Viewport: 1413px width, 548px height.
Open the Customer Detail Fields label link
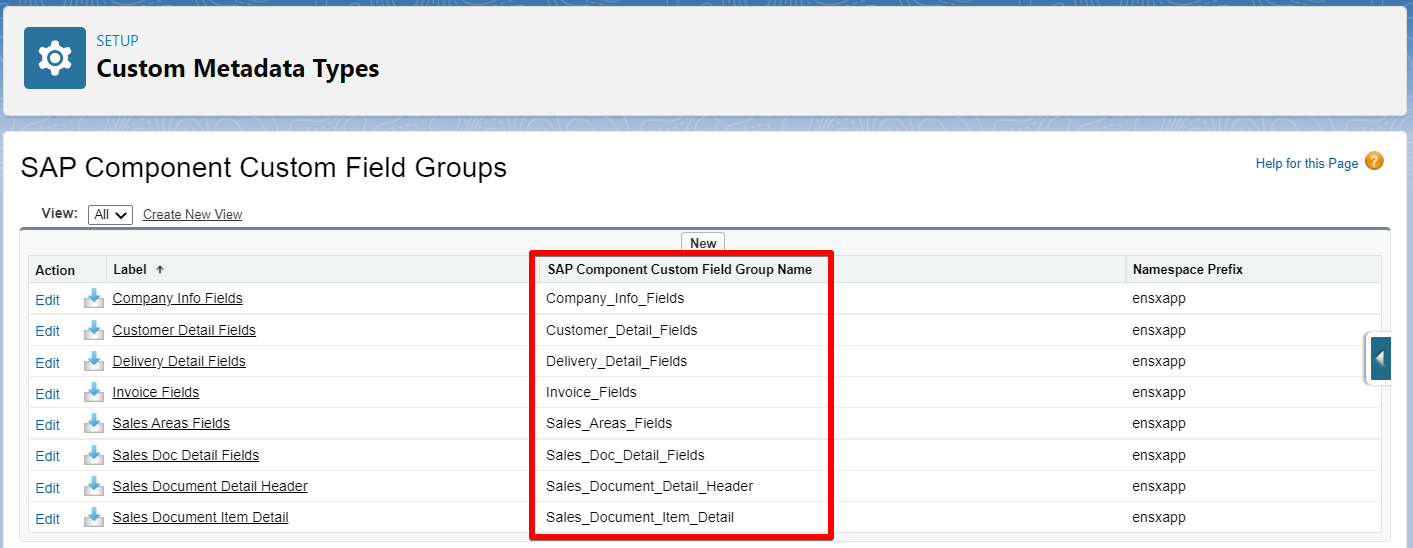(x=184, y=330)
